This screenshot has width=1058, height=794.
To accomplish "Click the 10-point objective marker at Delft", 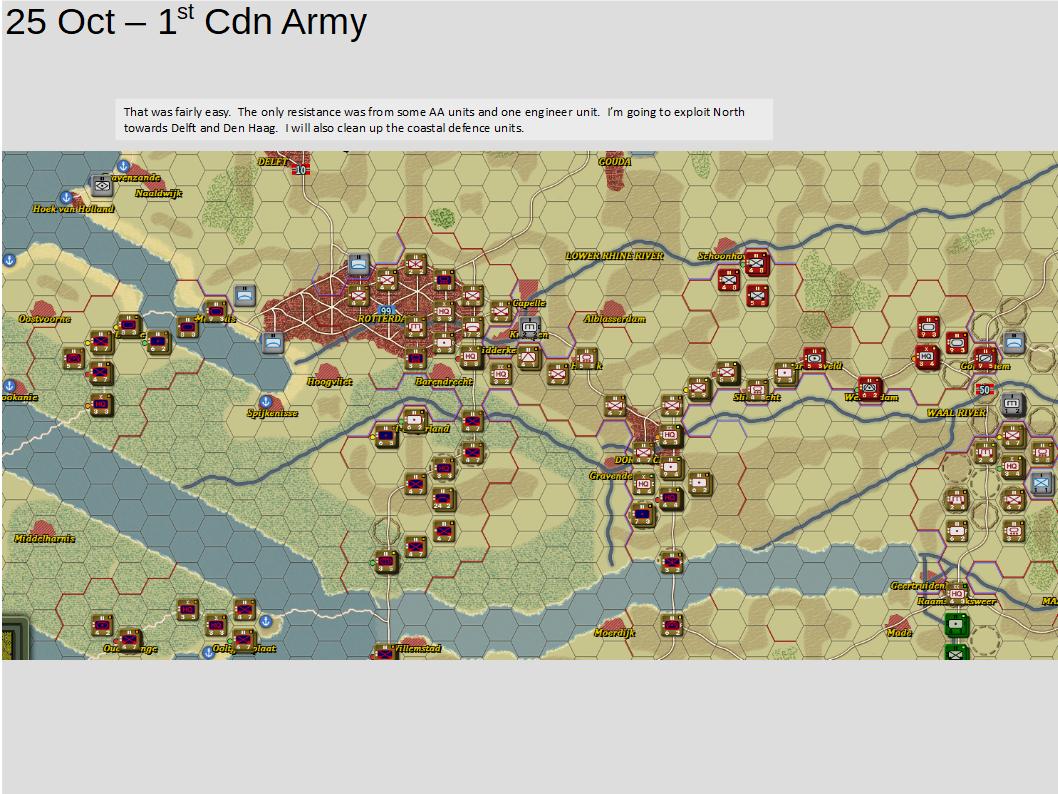I will (300, 168).
